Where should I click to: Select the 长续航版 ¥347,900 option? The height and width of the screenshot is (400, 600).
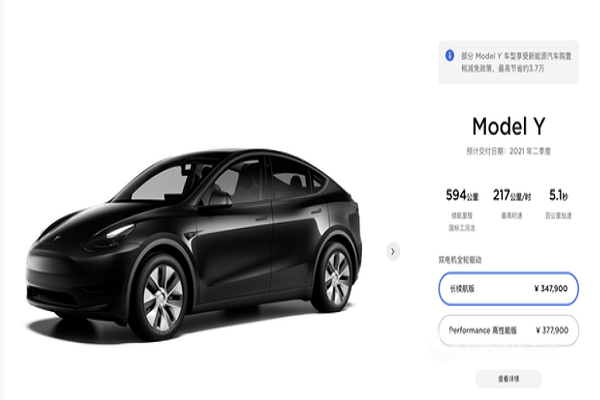pos(508,289)
